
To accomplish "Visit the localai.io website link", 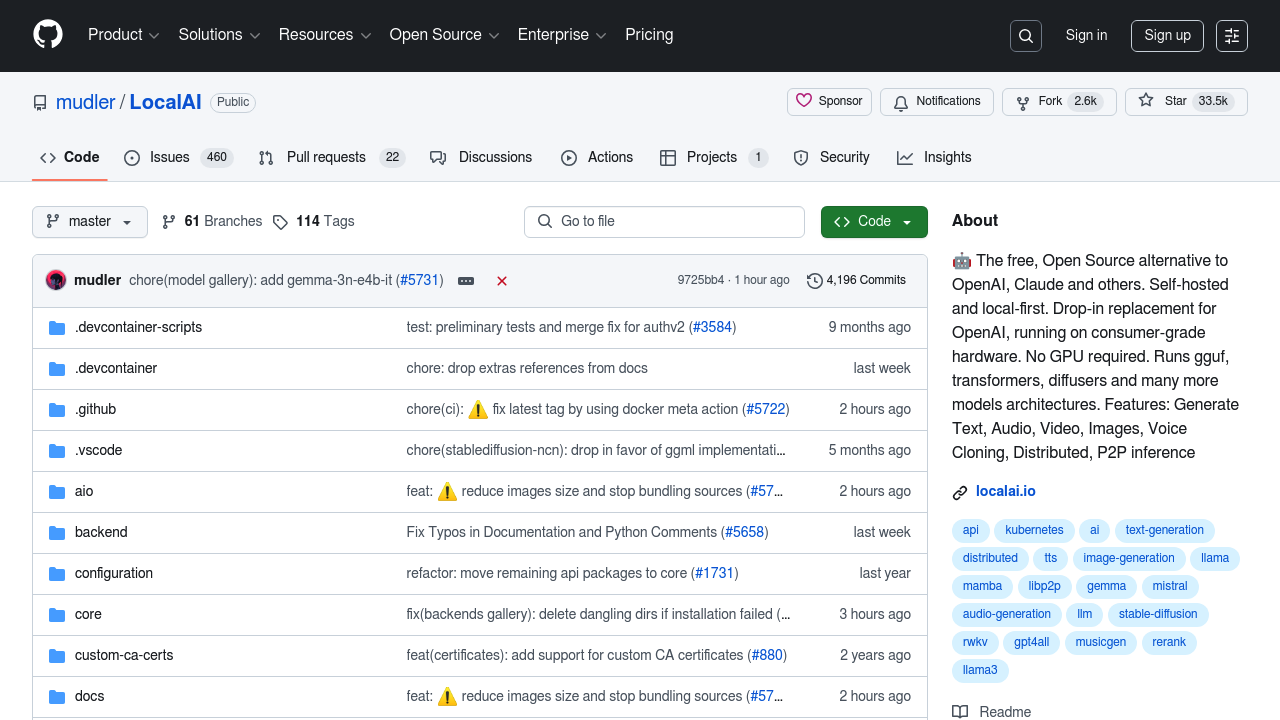I will click(x=1005, y=491).
